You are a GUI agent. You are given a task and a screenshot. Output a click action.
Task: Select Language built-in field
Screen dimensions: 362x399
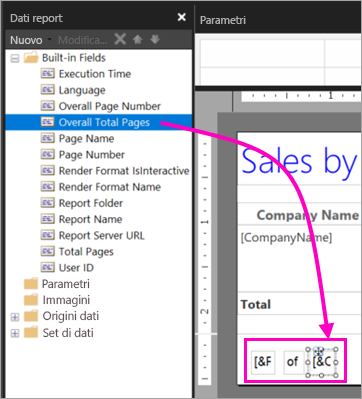pyautogui.click(x=82, y=90)
